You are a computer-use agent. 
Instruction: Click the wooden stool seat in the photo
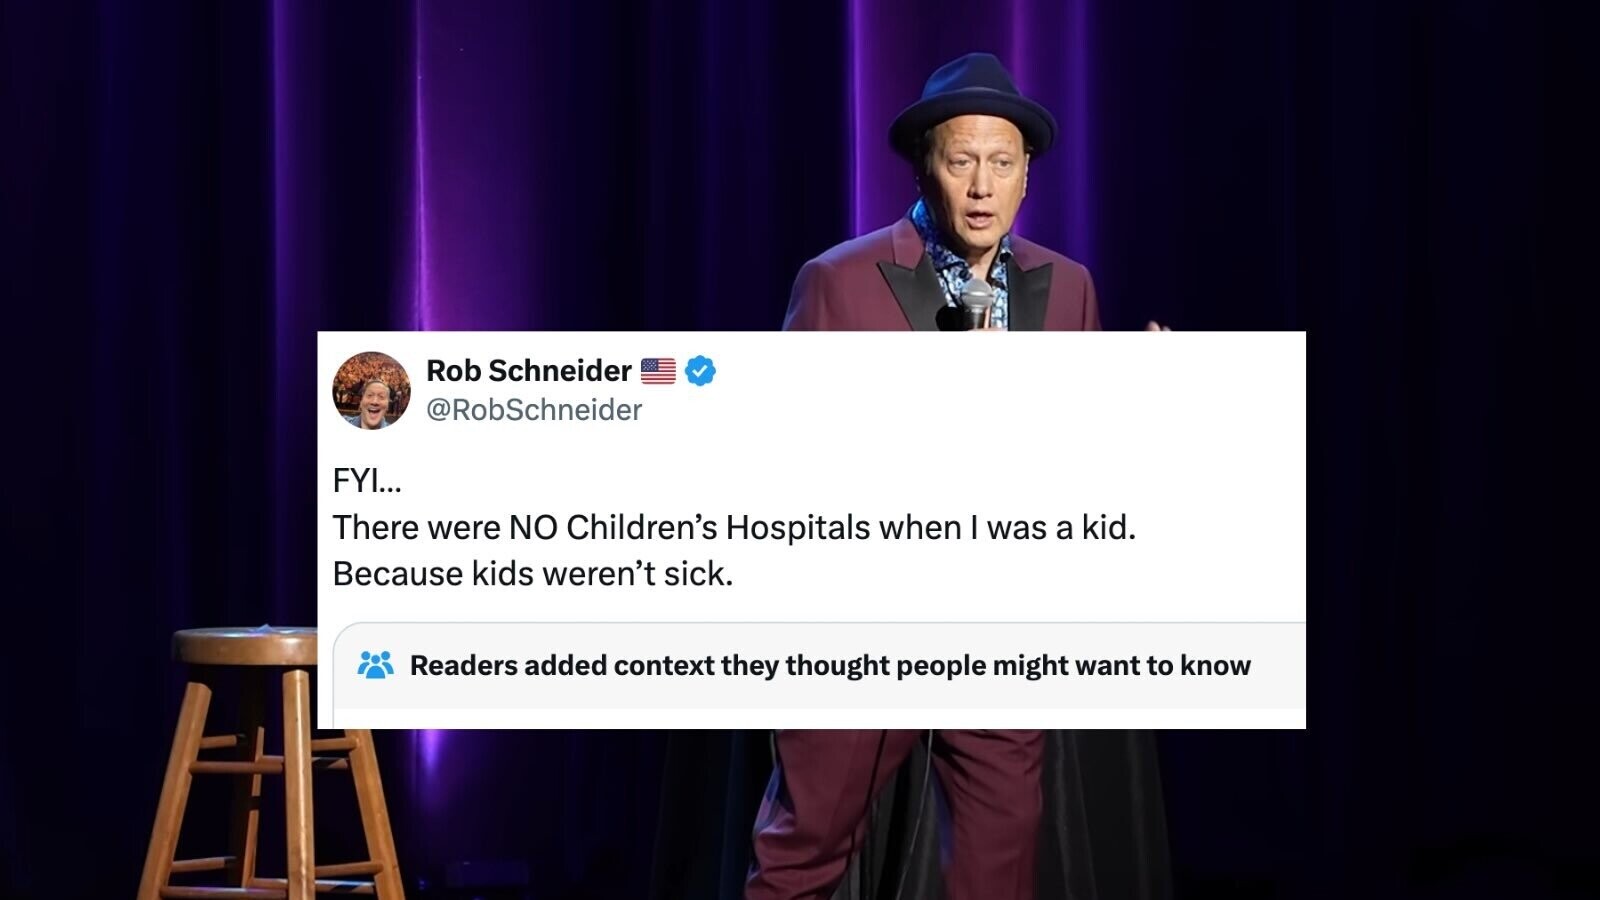click(244, 646)
